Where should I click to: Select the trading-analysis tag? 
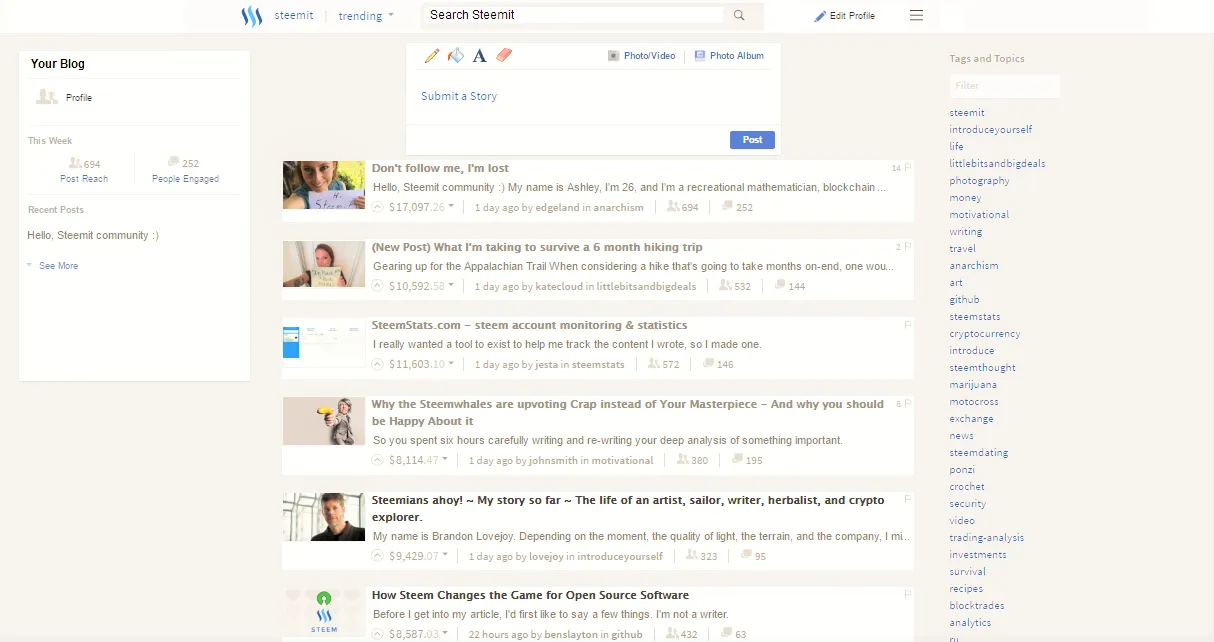point(987,537)
